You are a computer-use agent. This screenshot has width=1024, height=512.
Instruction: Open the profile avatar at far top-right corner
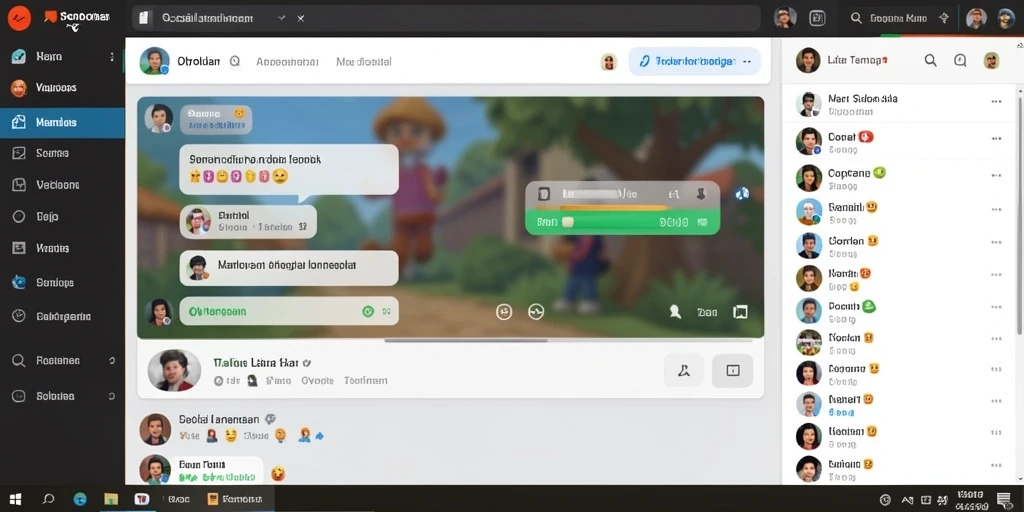coord(1006,18)
